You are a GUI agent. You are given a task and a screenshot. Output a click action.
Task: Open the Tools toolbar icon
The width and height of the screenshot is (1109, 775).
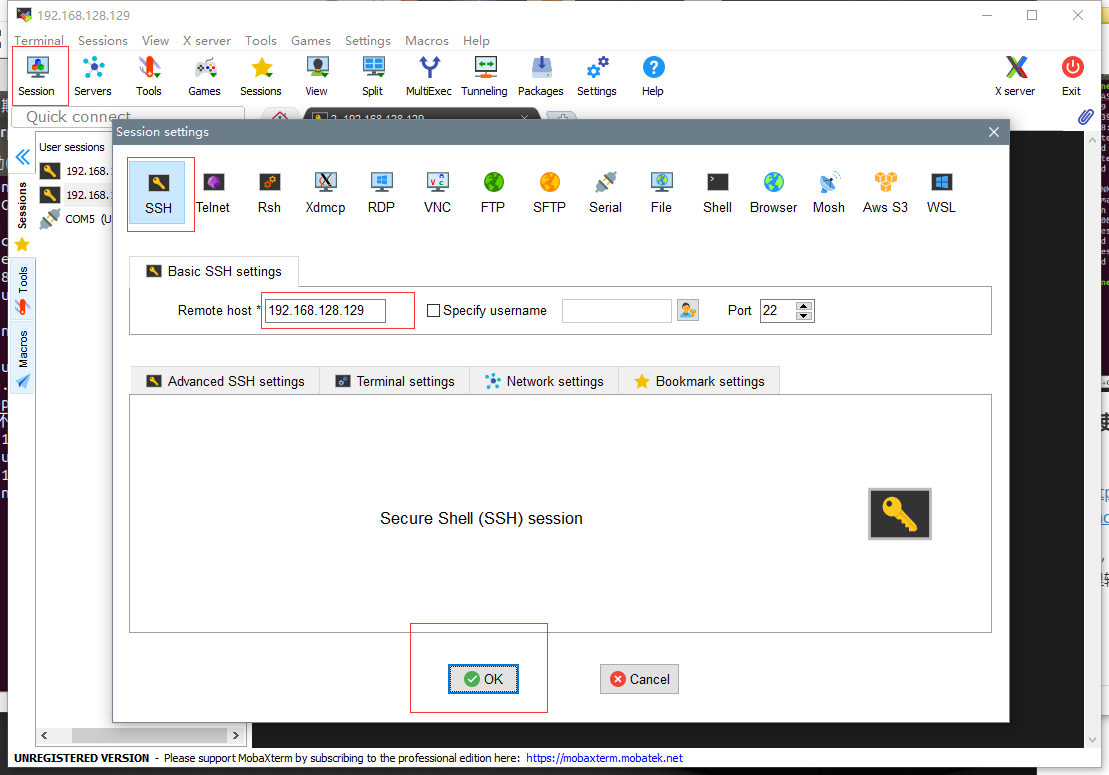[149, 76]
